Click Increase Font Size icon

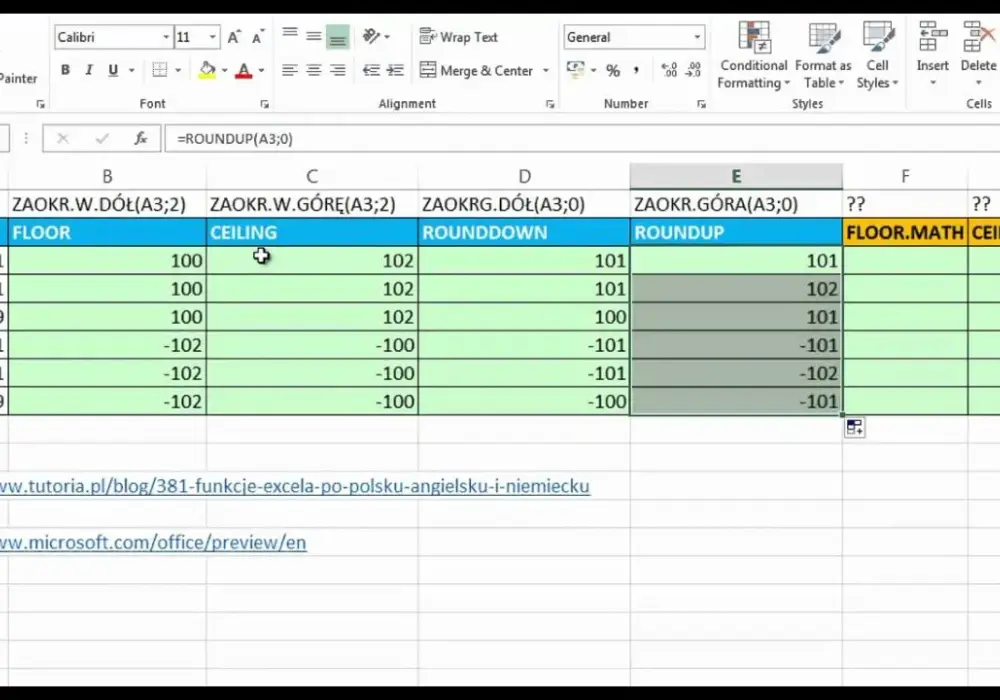pyautogui.click(x=234, y=37)
